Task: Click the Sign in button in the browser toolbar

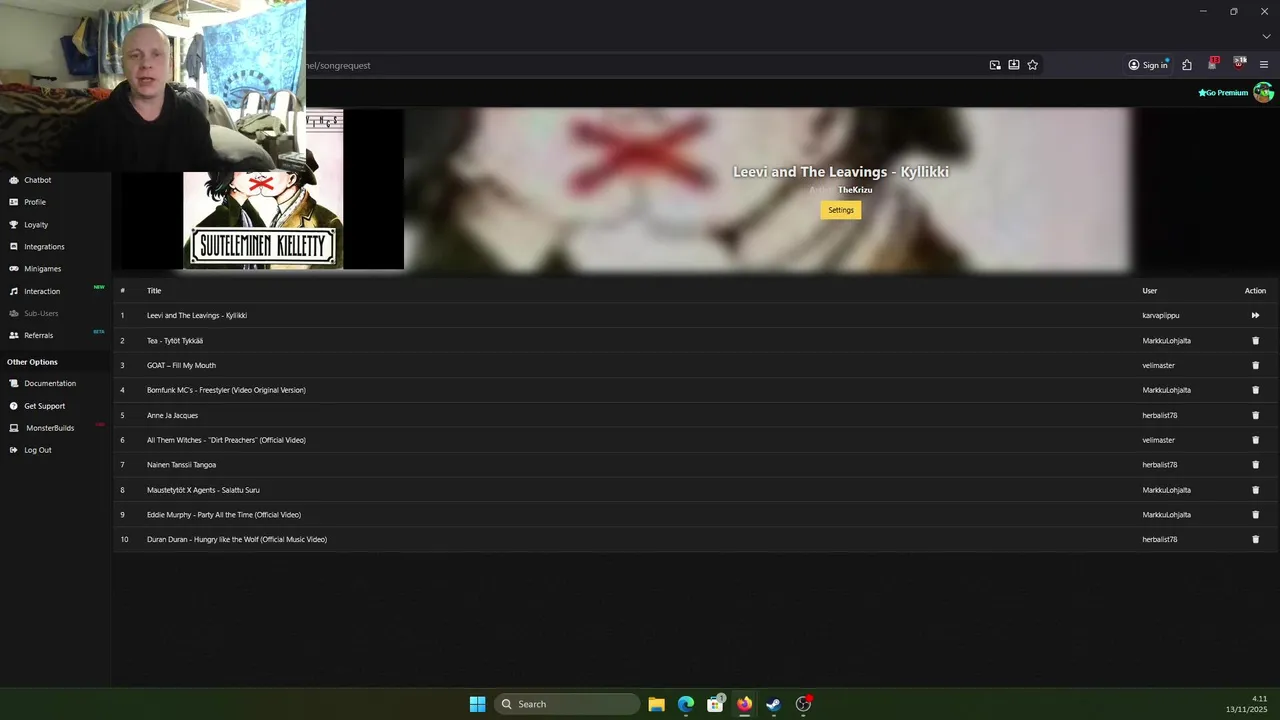Action: tap(1148, 65)
